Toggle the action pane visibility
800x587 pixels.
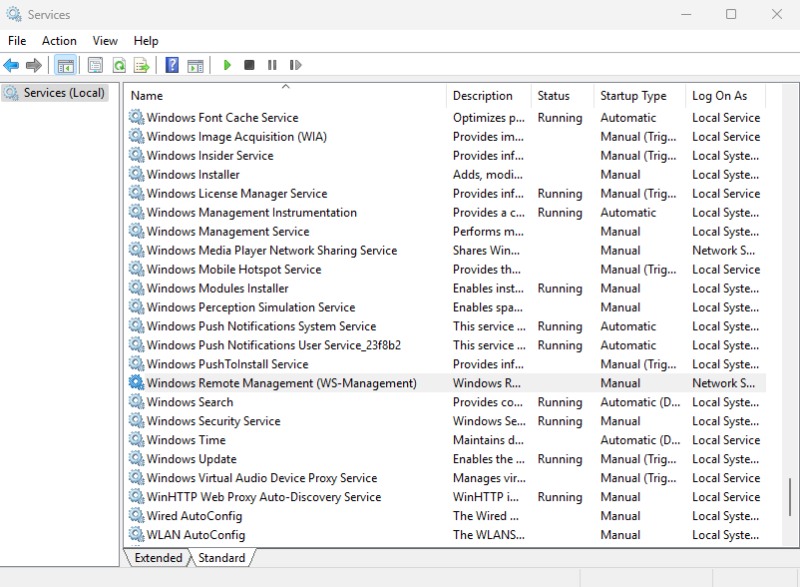196,65
